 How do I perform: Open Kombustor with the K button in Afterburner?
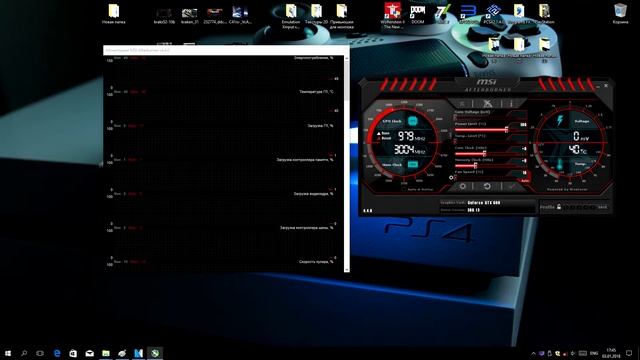[x=462, y=103]
